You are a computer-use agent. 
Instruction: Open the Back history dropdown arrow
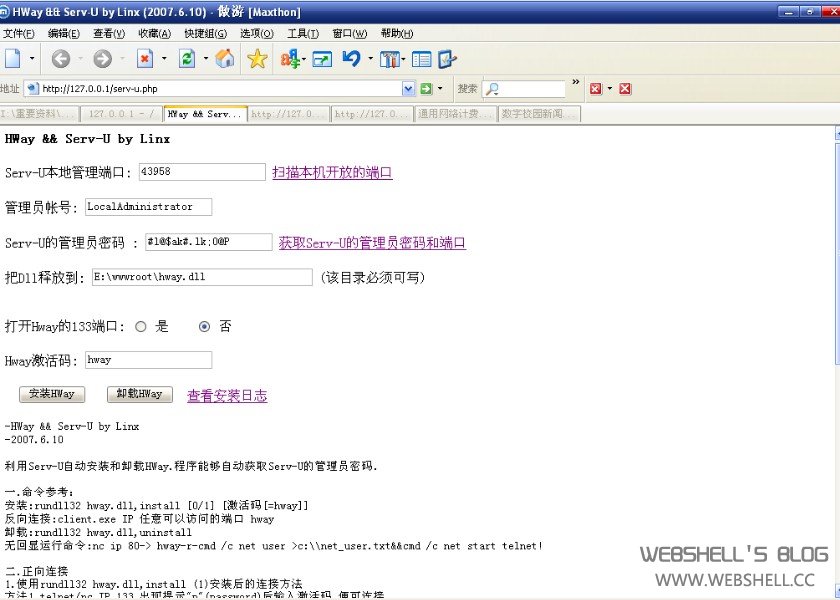coord(80,58)
